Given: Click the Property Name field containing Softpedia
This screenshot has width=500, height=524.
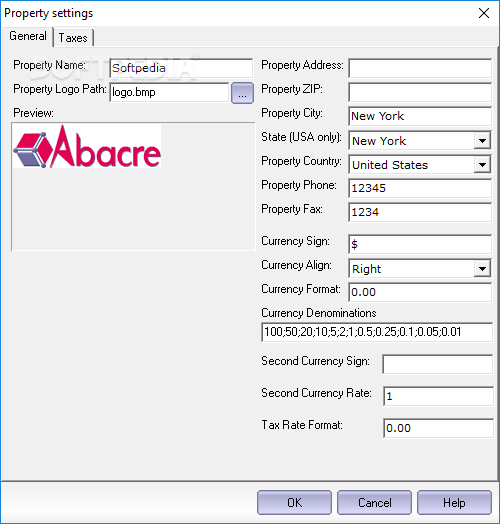Looking at the screenshot, I should pyautogui.click(x=181, y=68).
